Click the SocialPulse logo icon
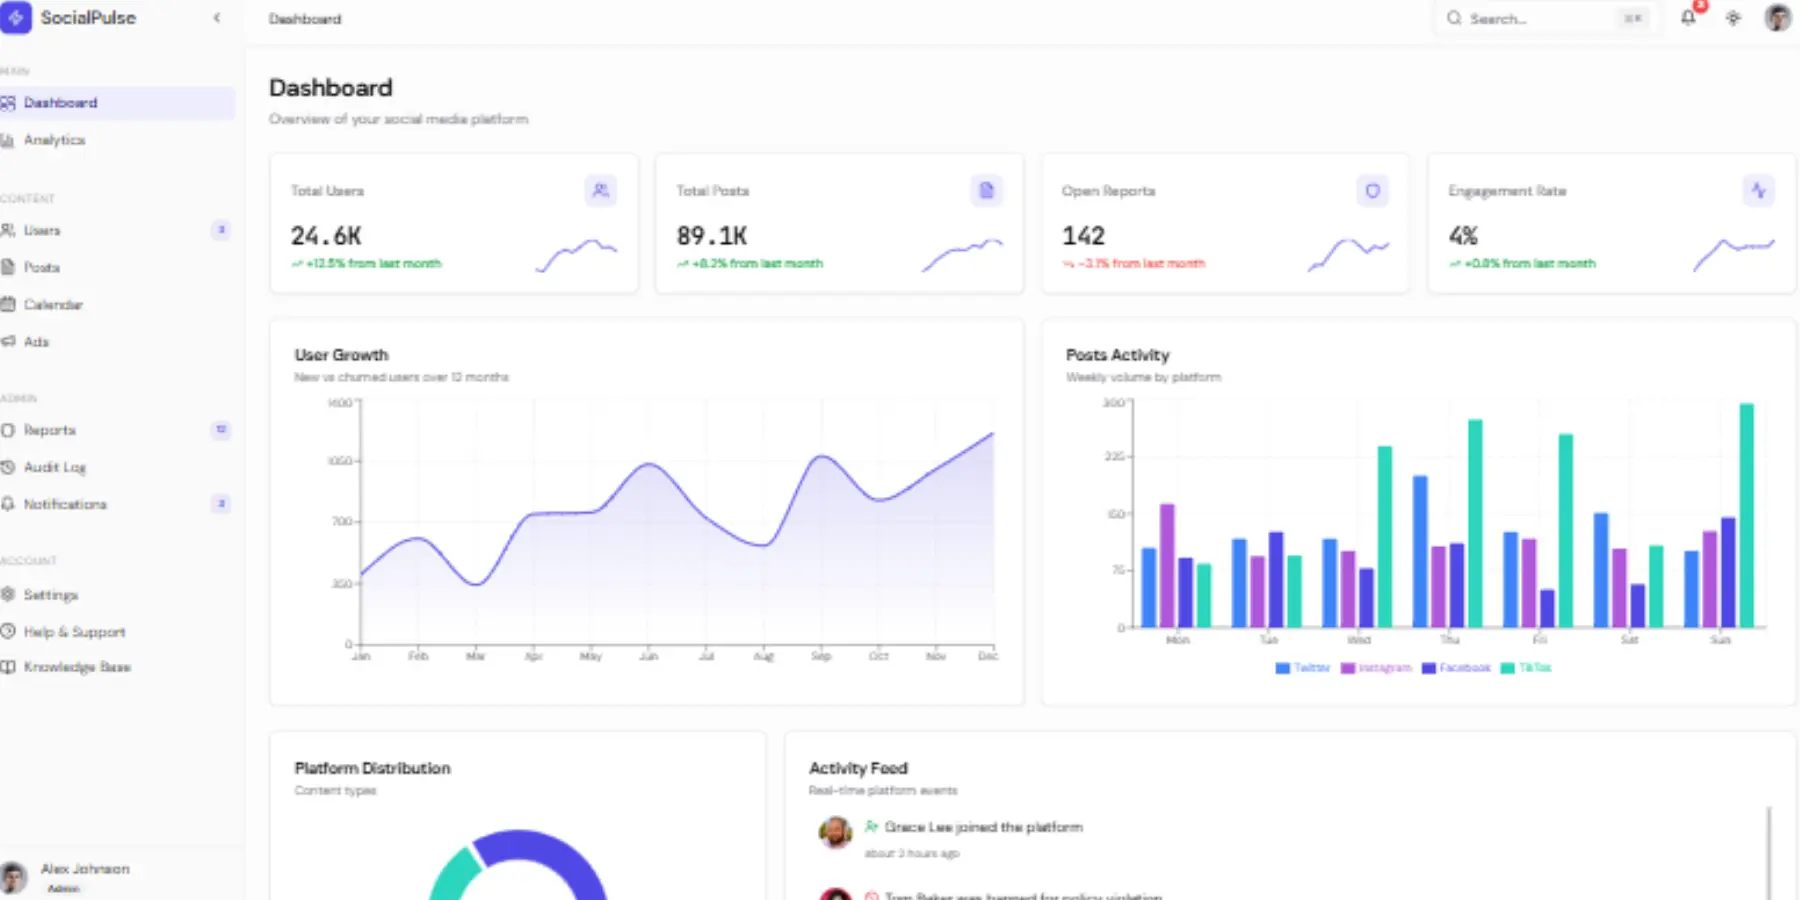The height and width of the screenshot is (900, 1800). coord(15,18)
